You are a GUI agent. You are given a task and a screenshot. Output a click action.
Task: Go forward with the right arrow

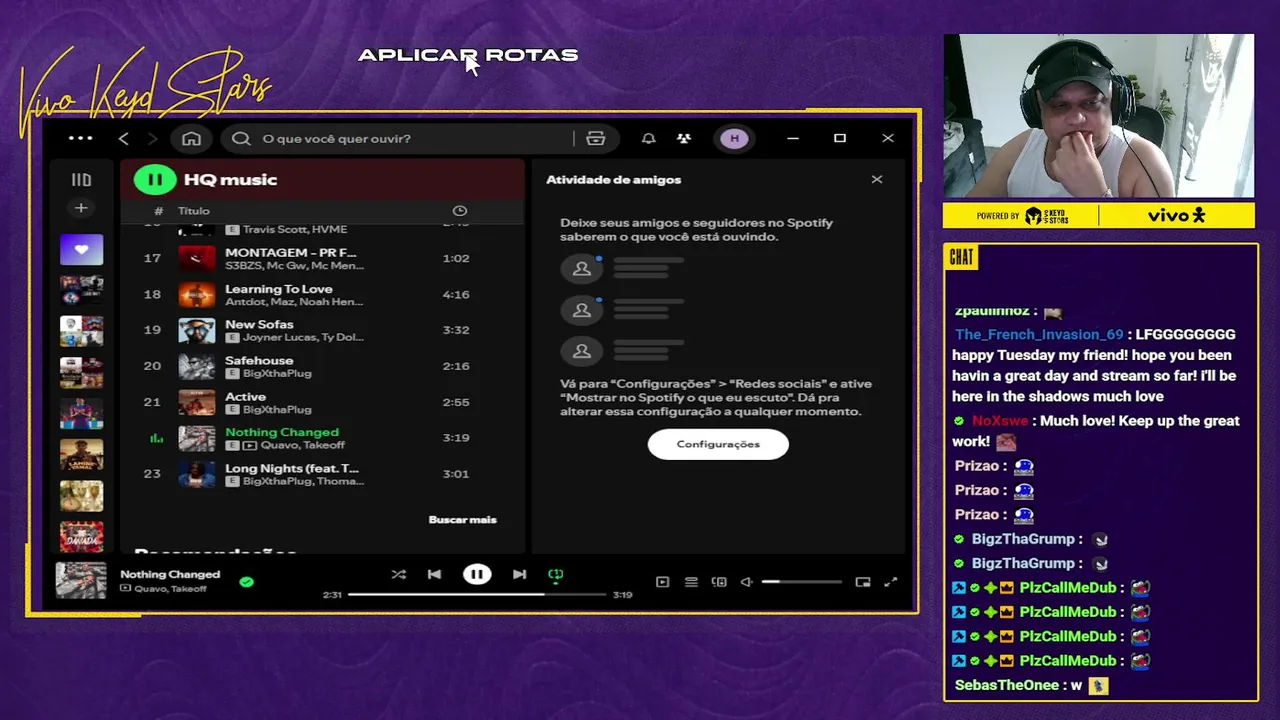(x=153, y=138)
